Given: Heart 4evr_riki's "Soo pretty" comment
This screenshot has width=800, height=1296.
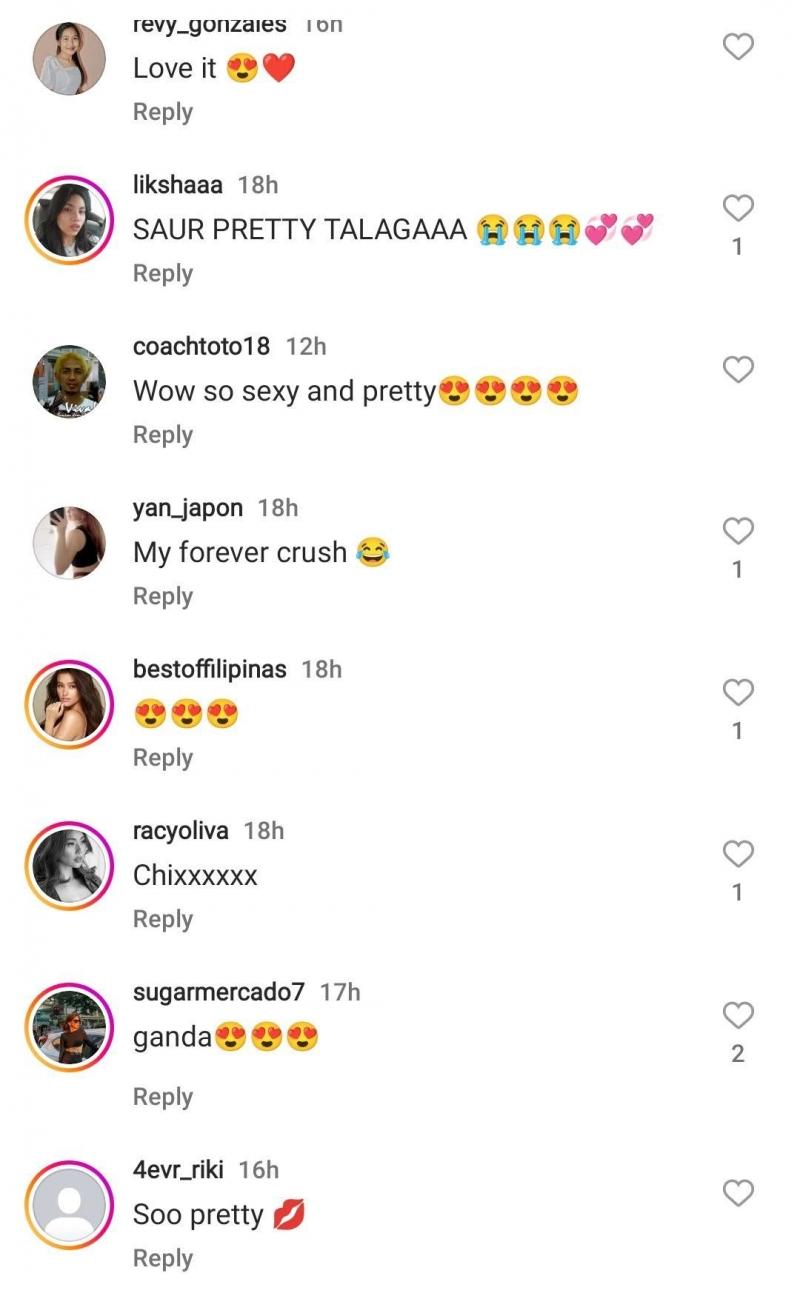Looking at the screenshot, I should 738,1192.
